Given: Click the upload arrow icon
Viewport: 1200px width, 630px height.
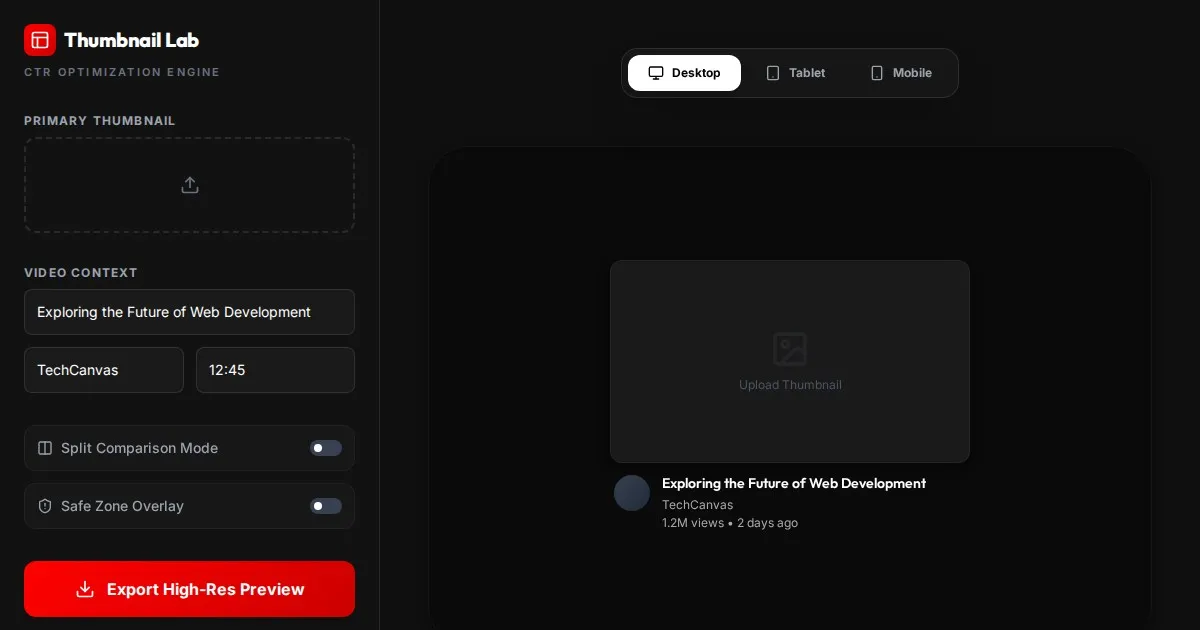Looking at the screenshot, I should pos(190,185).
